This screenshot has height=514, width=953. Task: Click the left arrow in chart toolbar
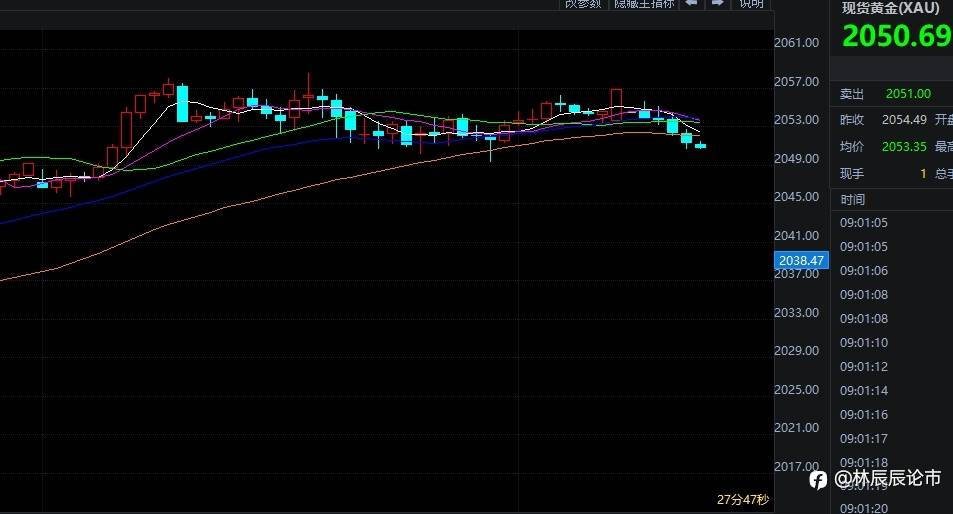coord(691,4)
